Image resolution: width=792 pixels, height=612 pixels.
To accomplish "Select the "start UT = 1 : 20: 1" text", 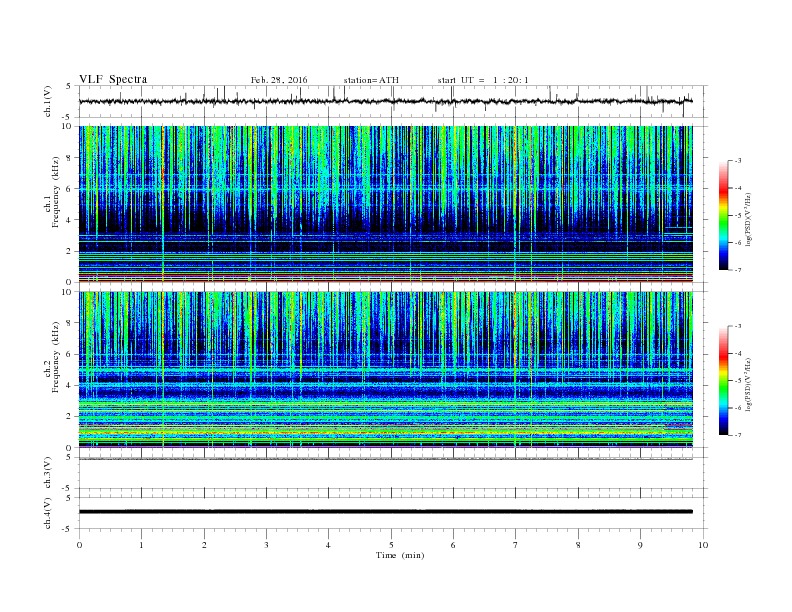I will [x=483, y=80].
